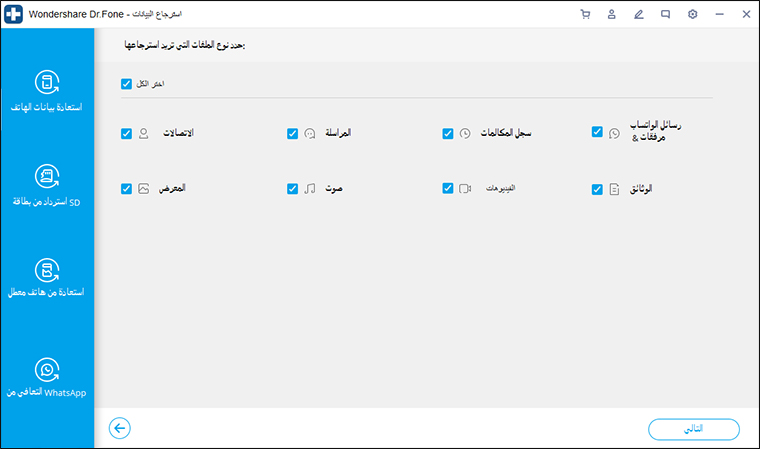Open the shopping cart icon

[585, 14]
